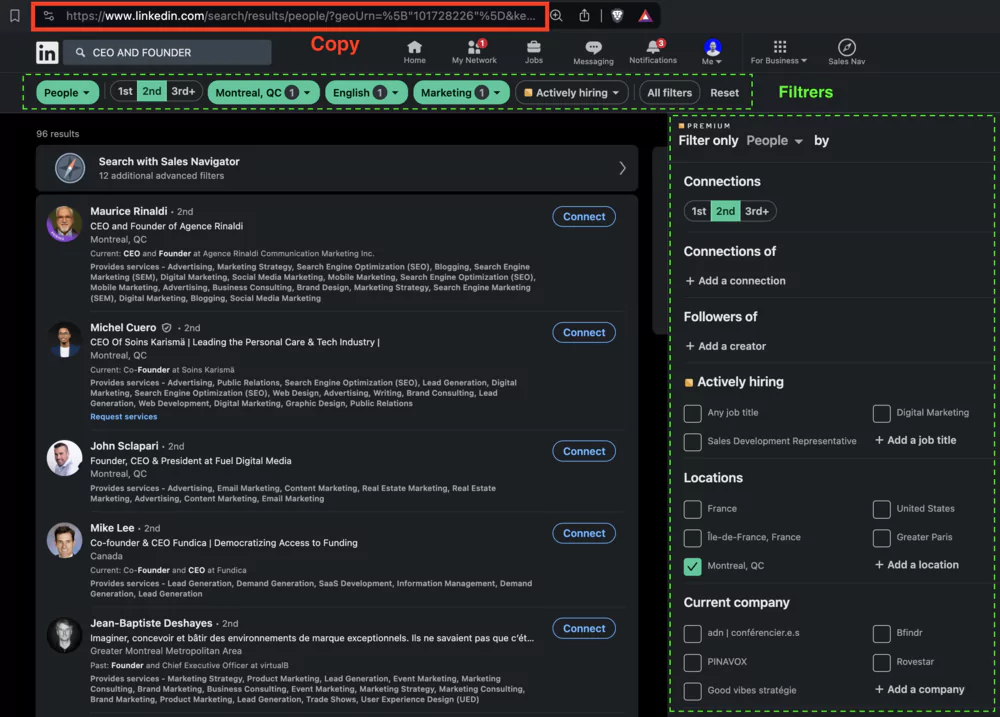Screen dimensions: 1000x717
Task: Toggle 2nd connections in top filter bar
Action: (152, 91)
